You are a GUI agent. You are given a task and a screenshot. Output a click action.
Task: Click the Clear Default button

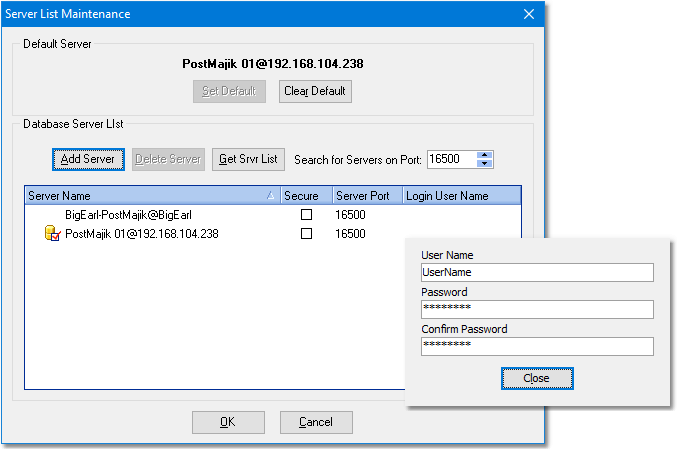pos(315,91)
